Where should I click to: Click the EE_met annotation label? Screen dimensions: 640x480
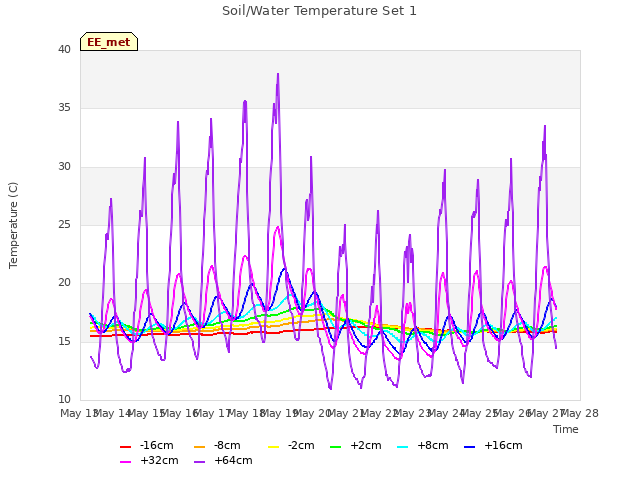[109, 42]
